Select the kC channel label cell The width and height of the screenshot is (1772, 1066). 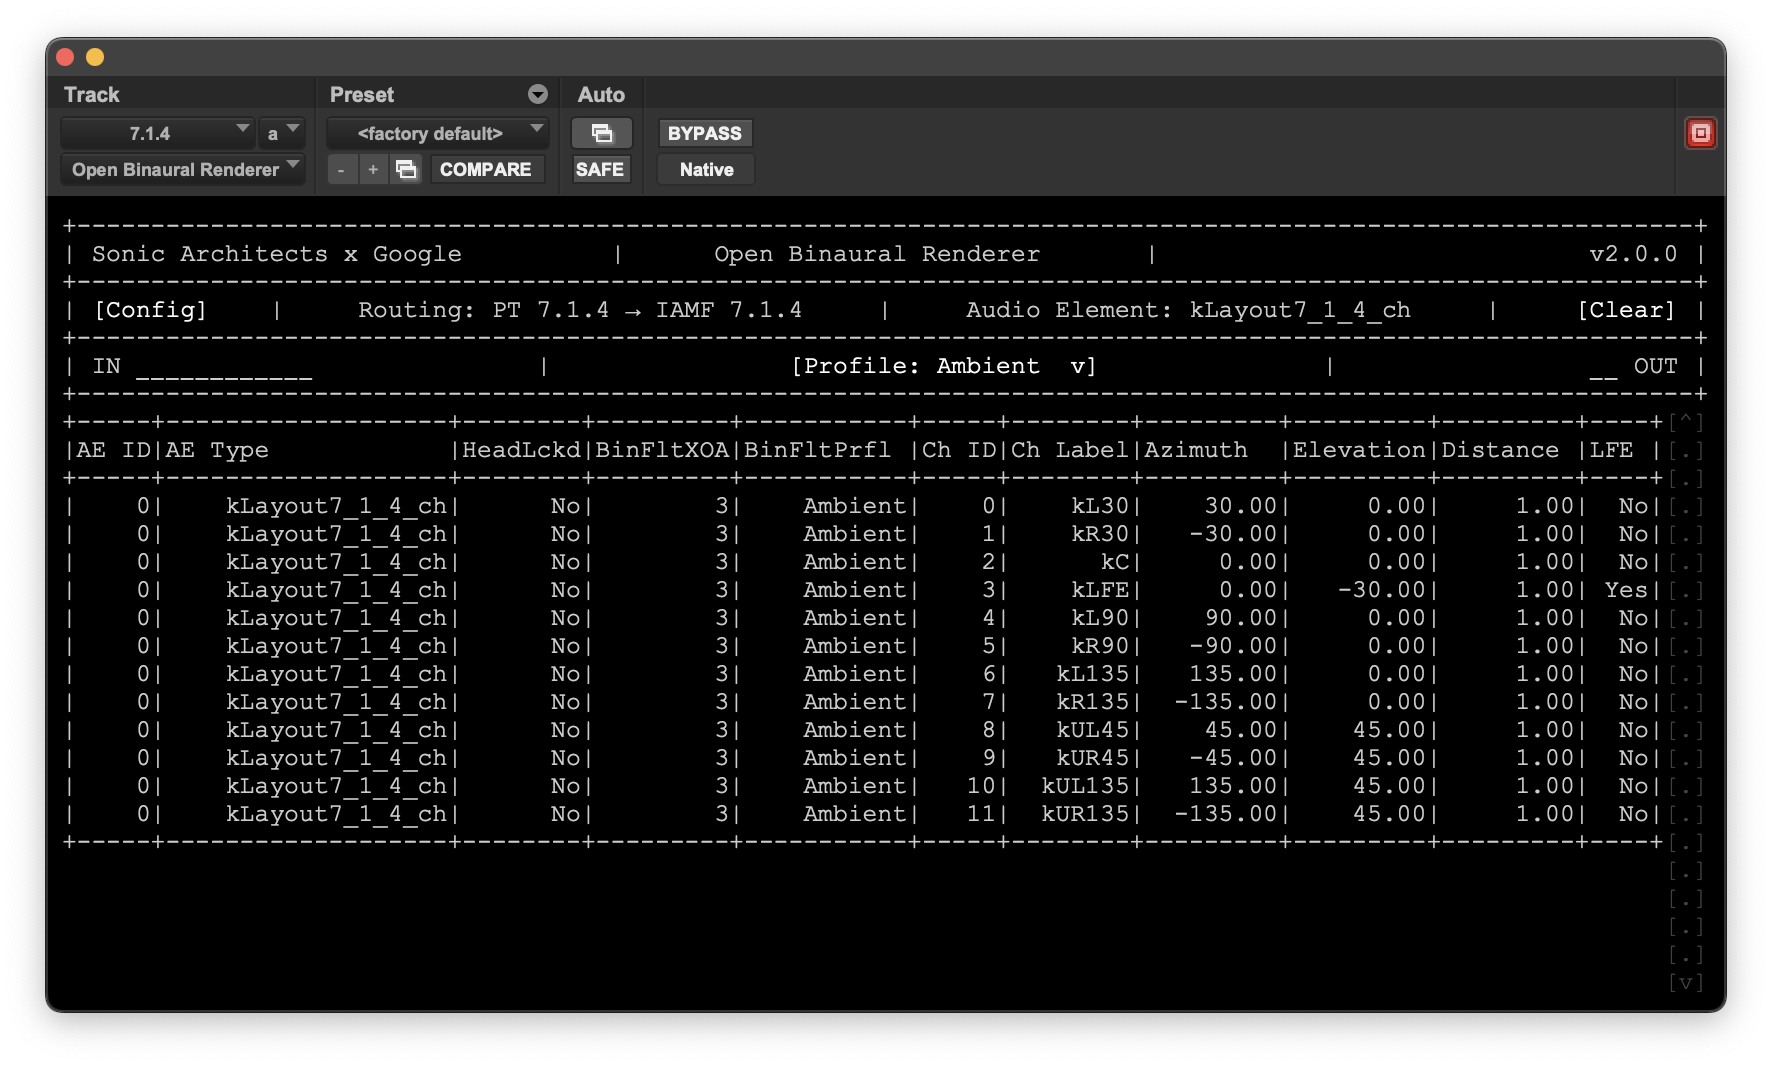[x=1115, y=562]
